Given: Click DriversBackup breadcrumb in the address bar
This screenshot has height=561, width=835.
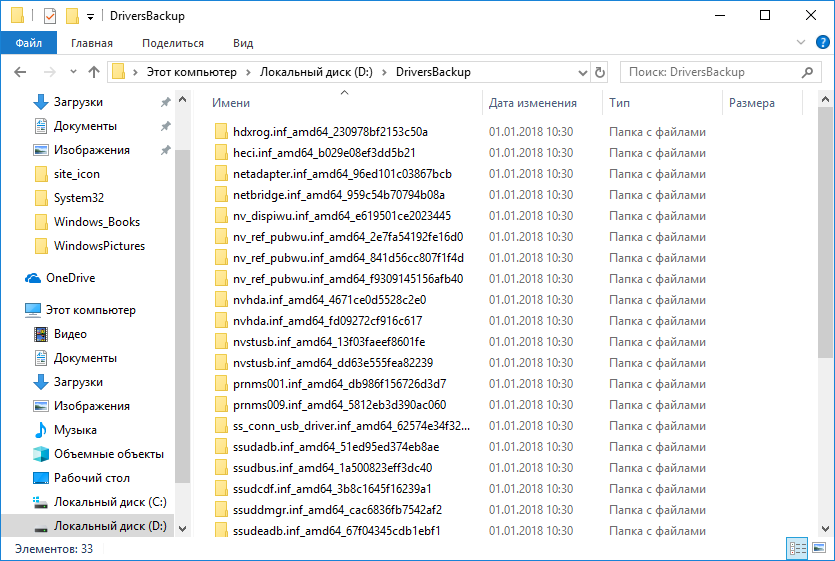Looking at the screenshot, I should tap(433, 72).
